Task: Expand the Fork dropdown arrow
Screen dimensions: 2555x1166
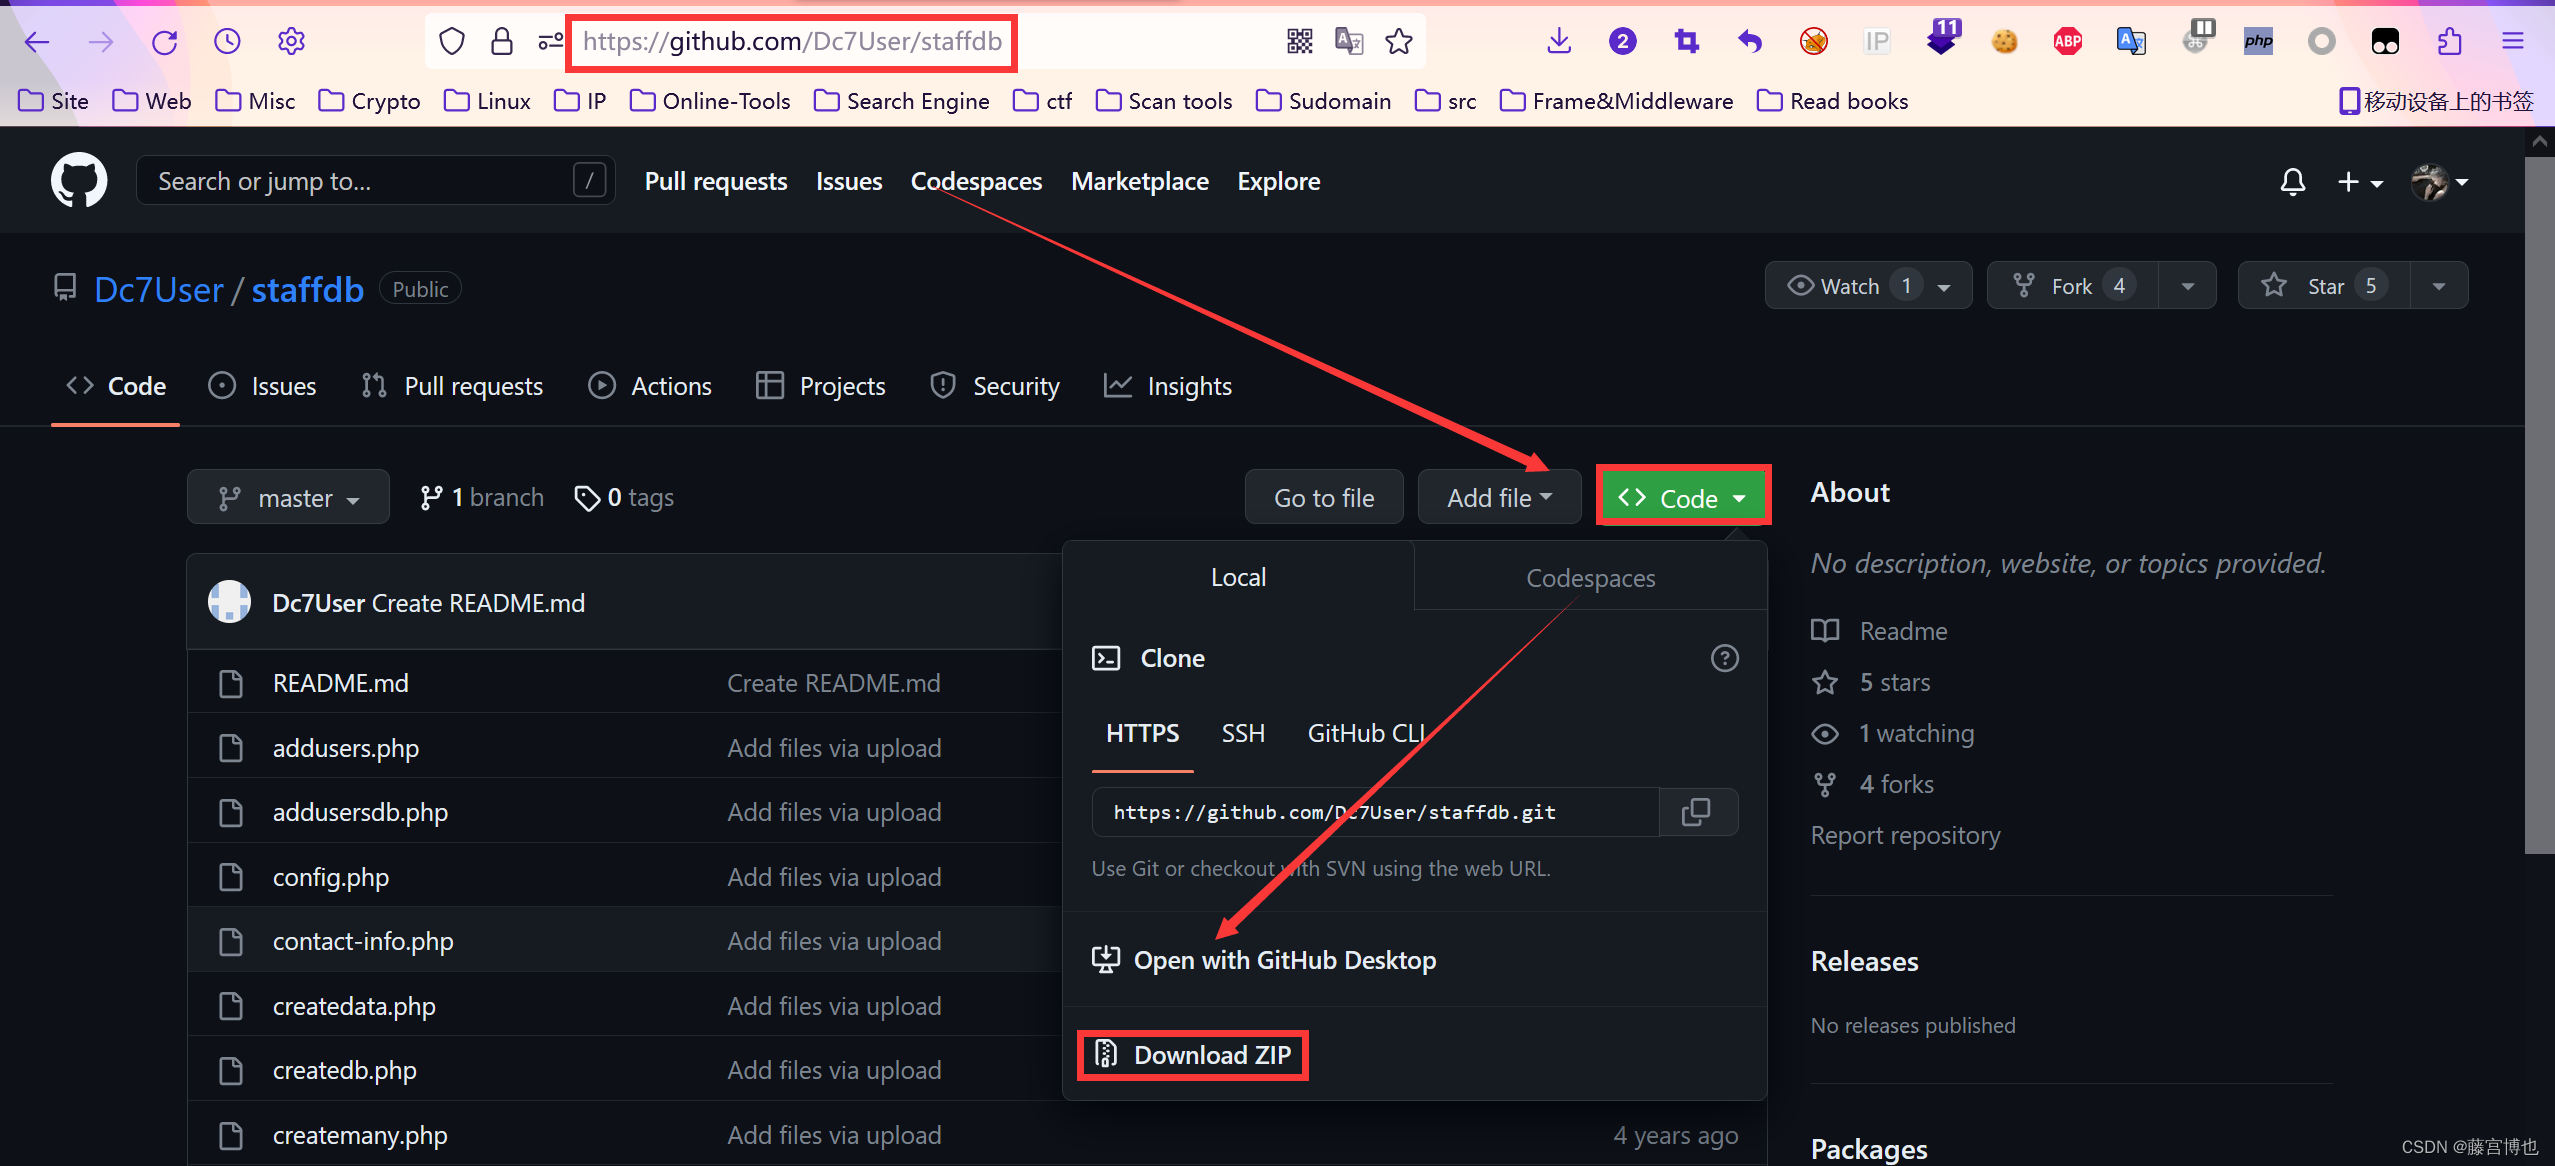Action: click(x=2188, y=287)
